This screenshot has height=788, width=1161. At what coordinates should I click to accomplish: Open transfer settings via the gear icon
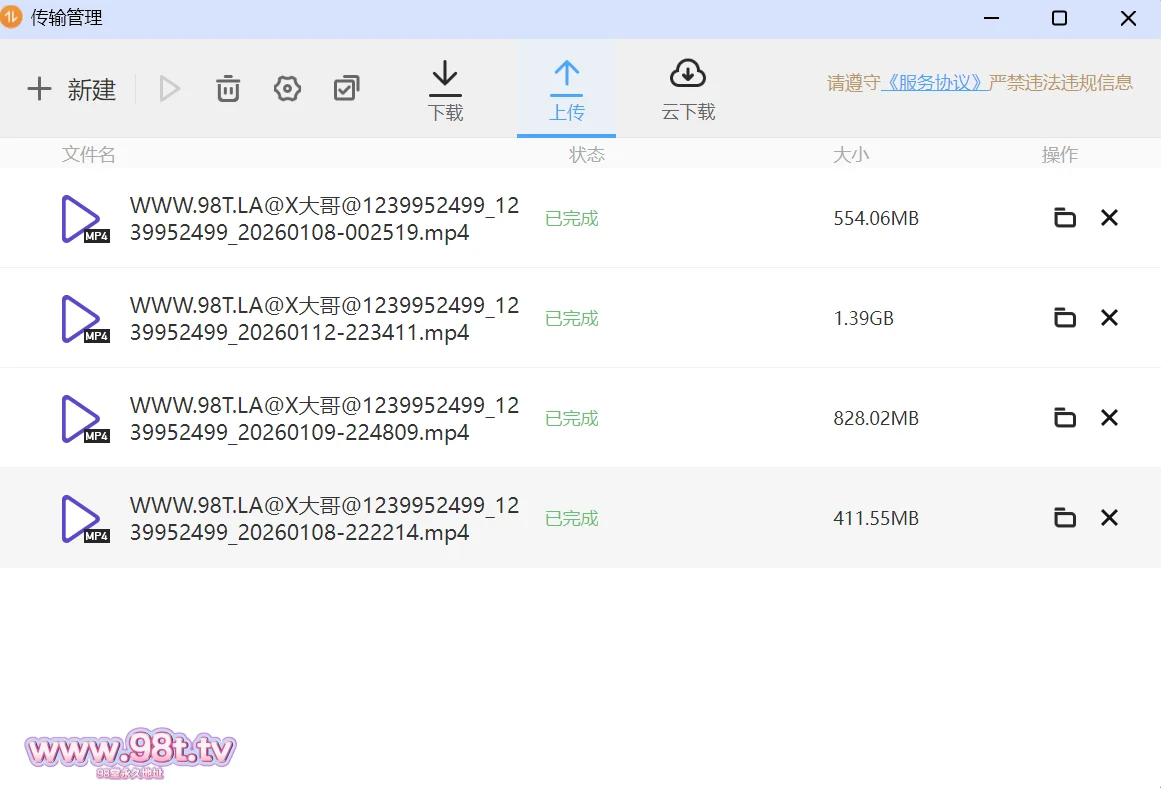(x=287, y=89)
